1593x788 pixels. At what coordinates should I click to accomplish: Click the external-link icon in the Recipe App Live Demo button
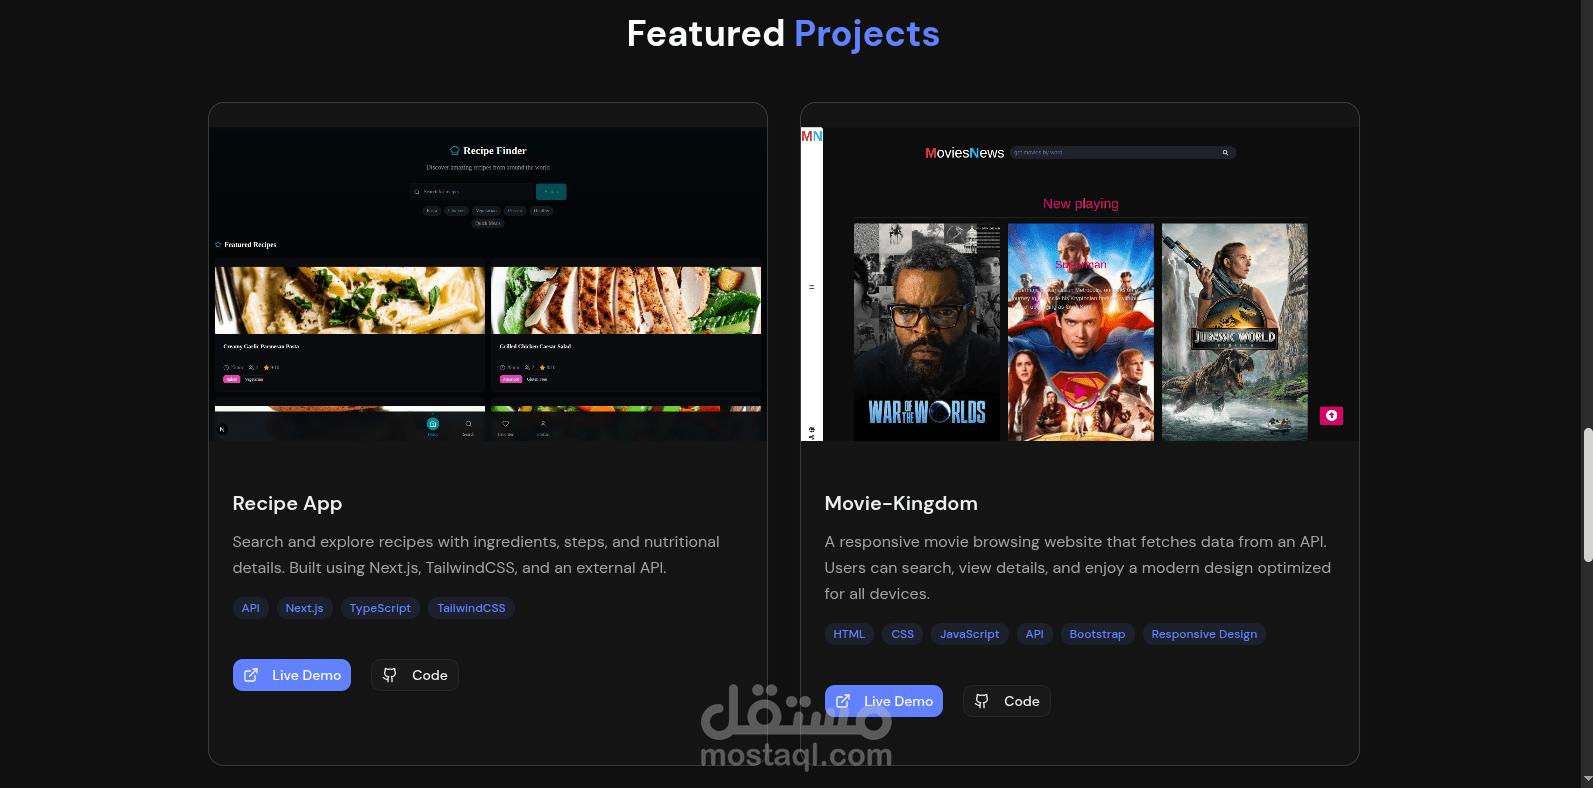pos(251,675)
